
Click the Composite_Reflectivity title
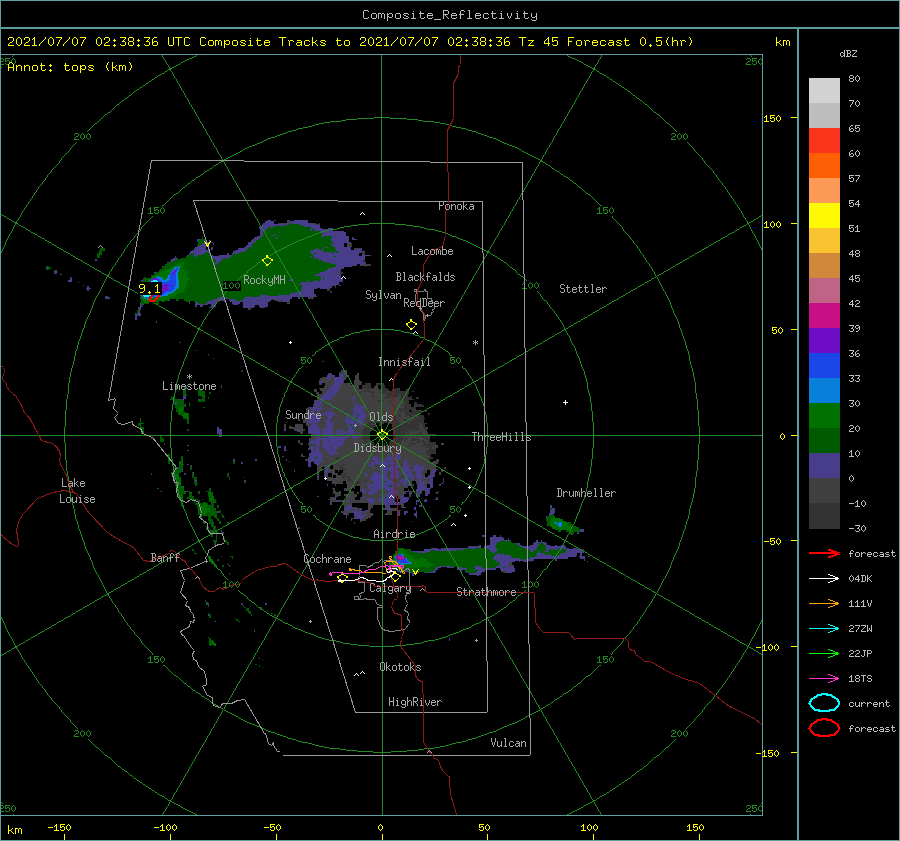(x=450, y=15)
